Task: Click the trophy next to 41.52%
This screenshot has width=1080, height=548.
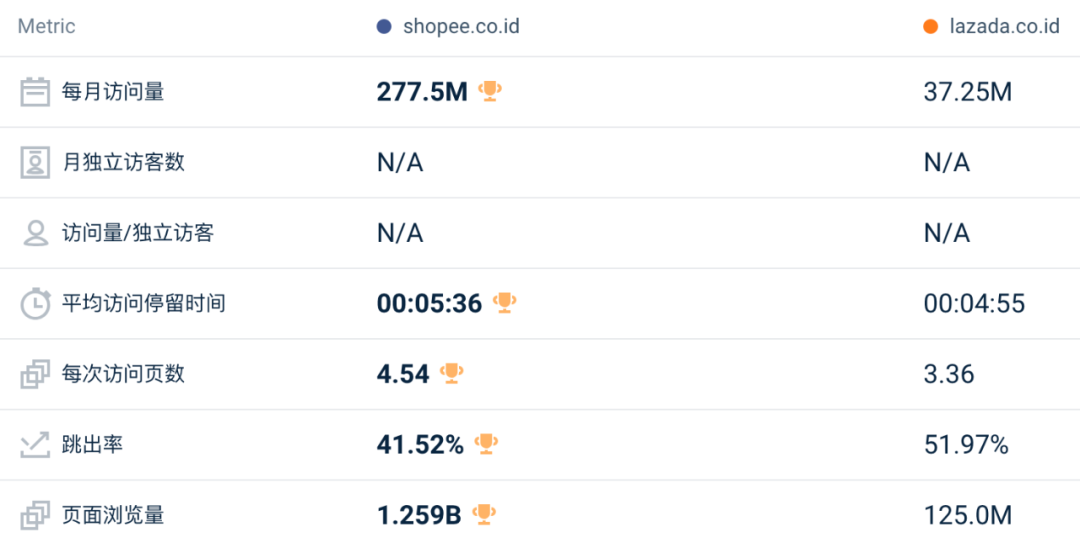Action: 486,444
